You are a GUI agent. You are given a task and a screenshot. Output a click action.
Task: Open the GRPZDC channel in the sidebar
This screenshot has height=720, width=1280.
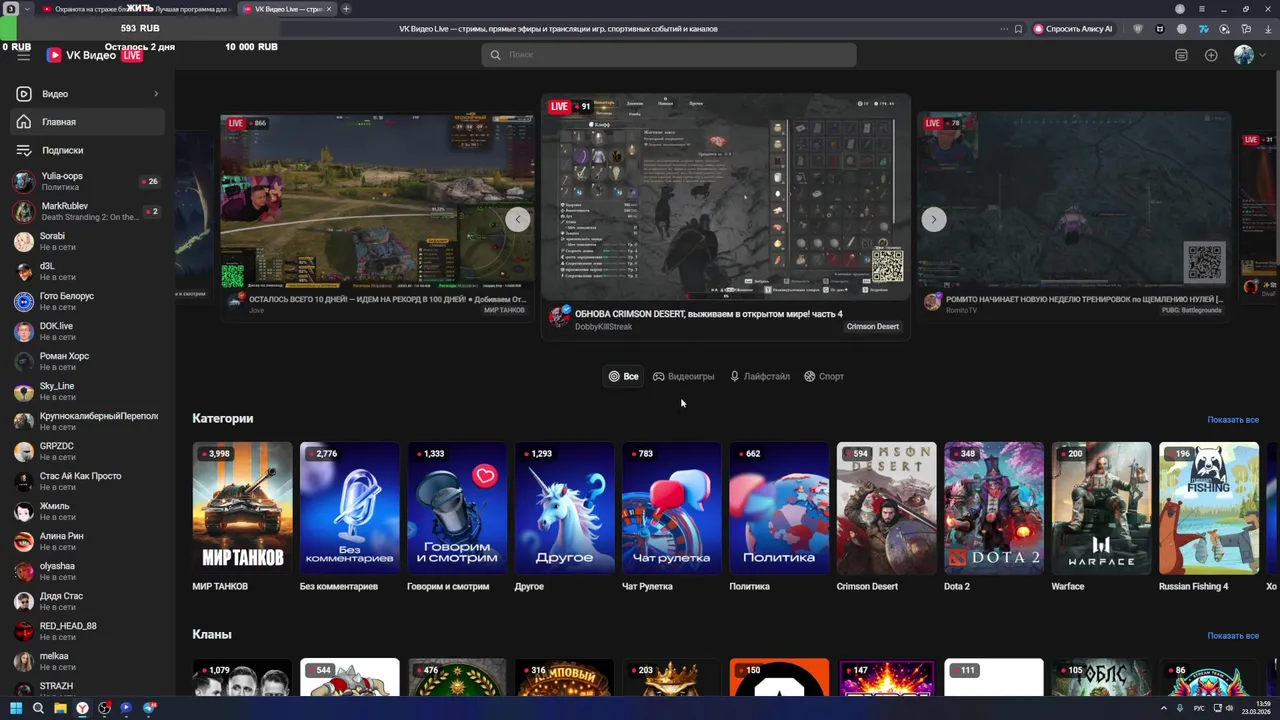point(88,451)
